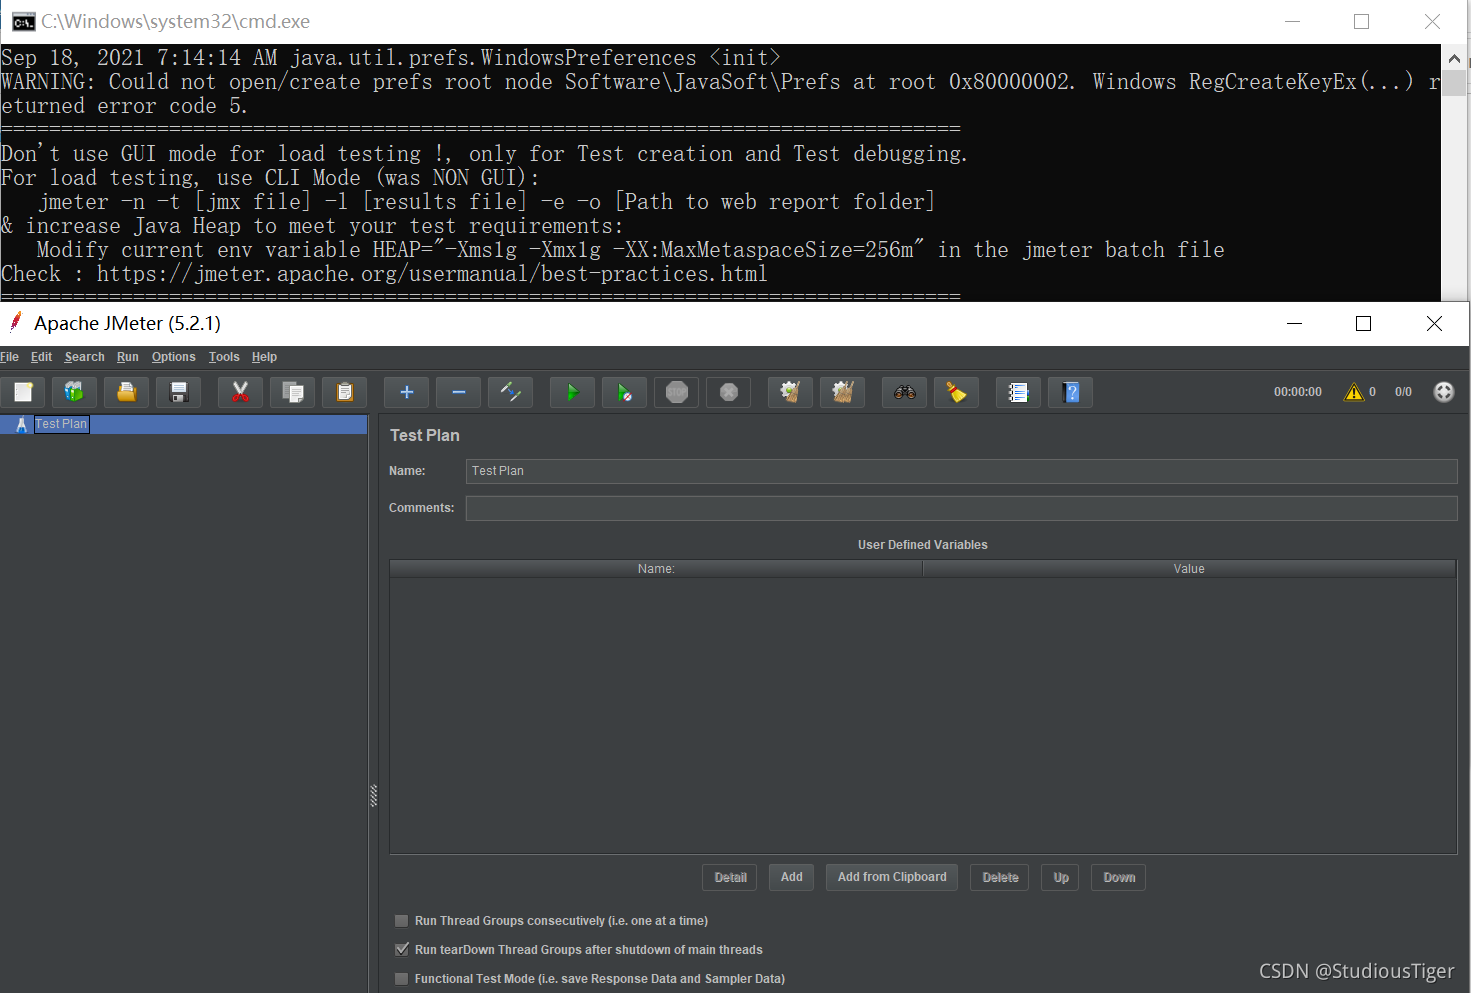Viewport: 1471px width, 993px height.
Task: Select the Test Plan tree item
Action: point(61,424)
